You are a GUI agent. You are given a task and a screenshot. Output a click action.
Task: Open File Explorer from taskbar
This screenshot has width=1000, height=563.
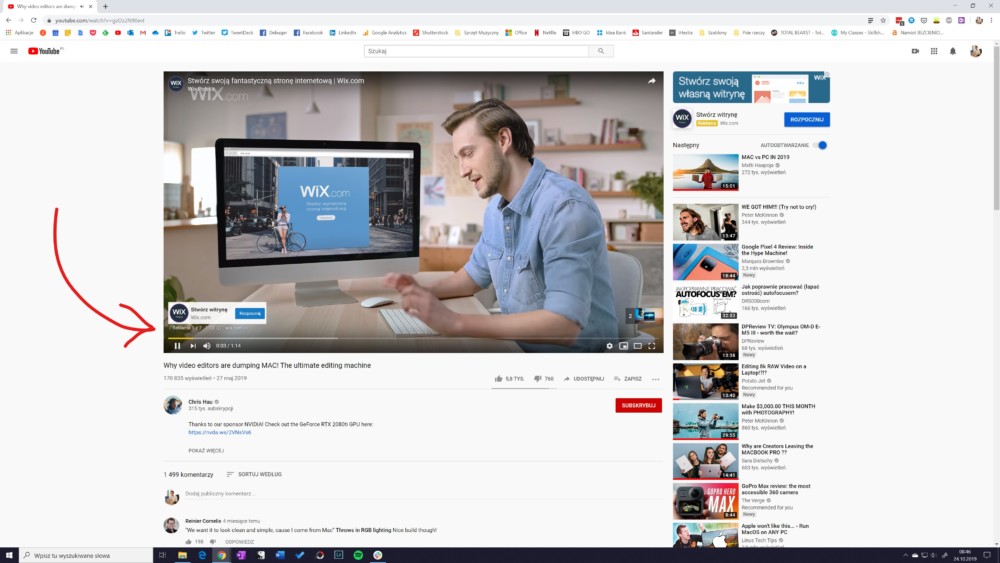pyautogui.click(x=182, y=555)
